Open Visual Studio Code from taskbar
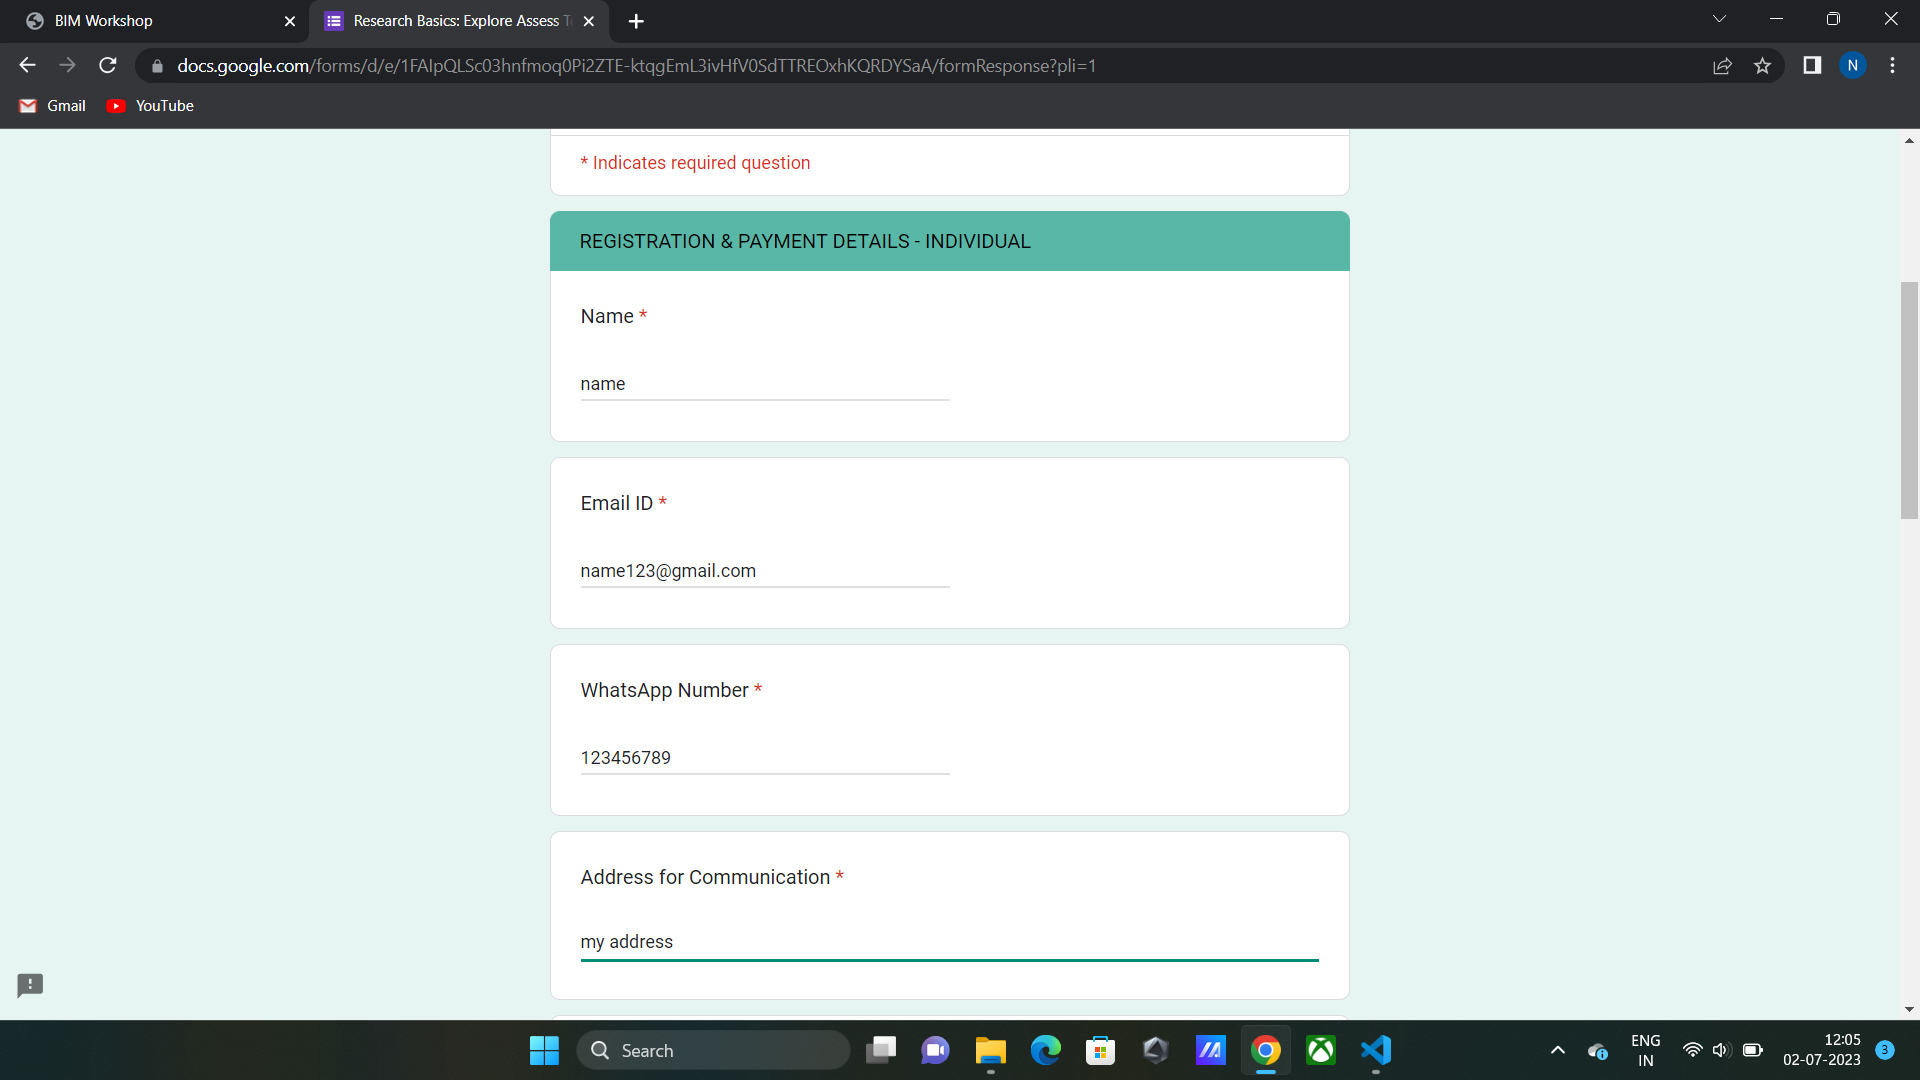The width and height of the screenshot is (1920, 1080). [x=1376, y=1050]
